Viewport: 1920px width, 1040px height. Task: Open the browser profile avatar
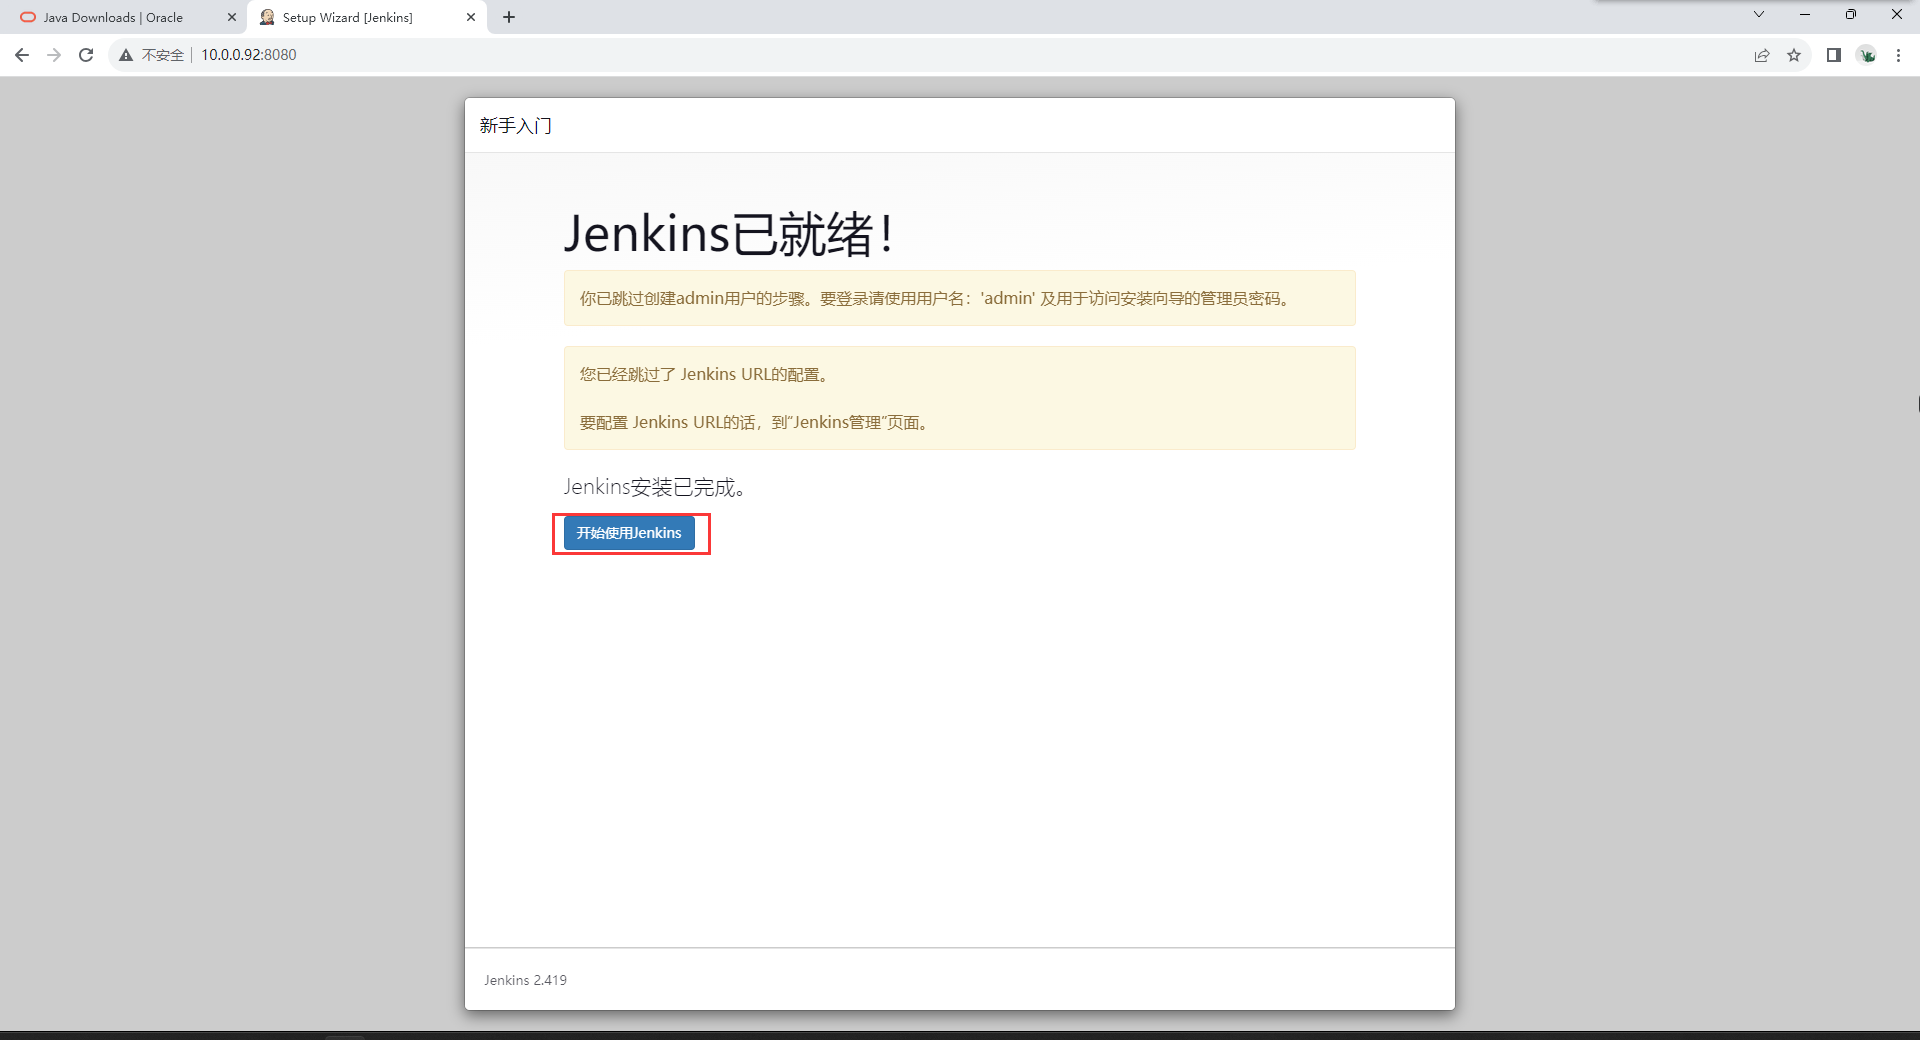pos(1866,55)
